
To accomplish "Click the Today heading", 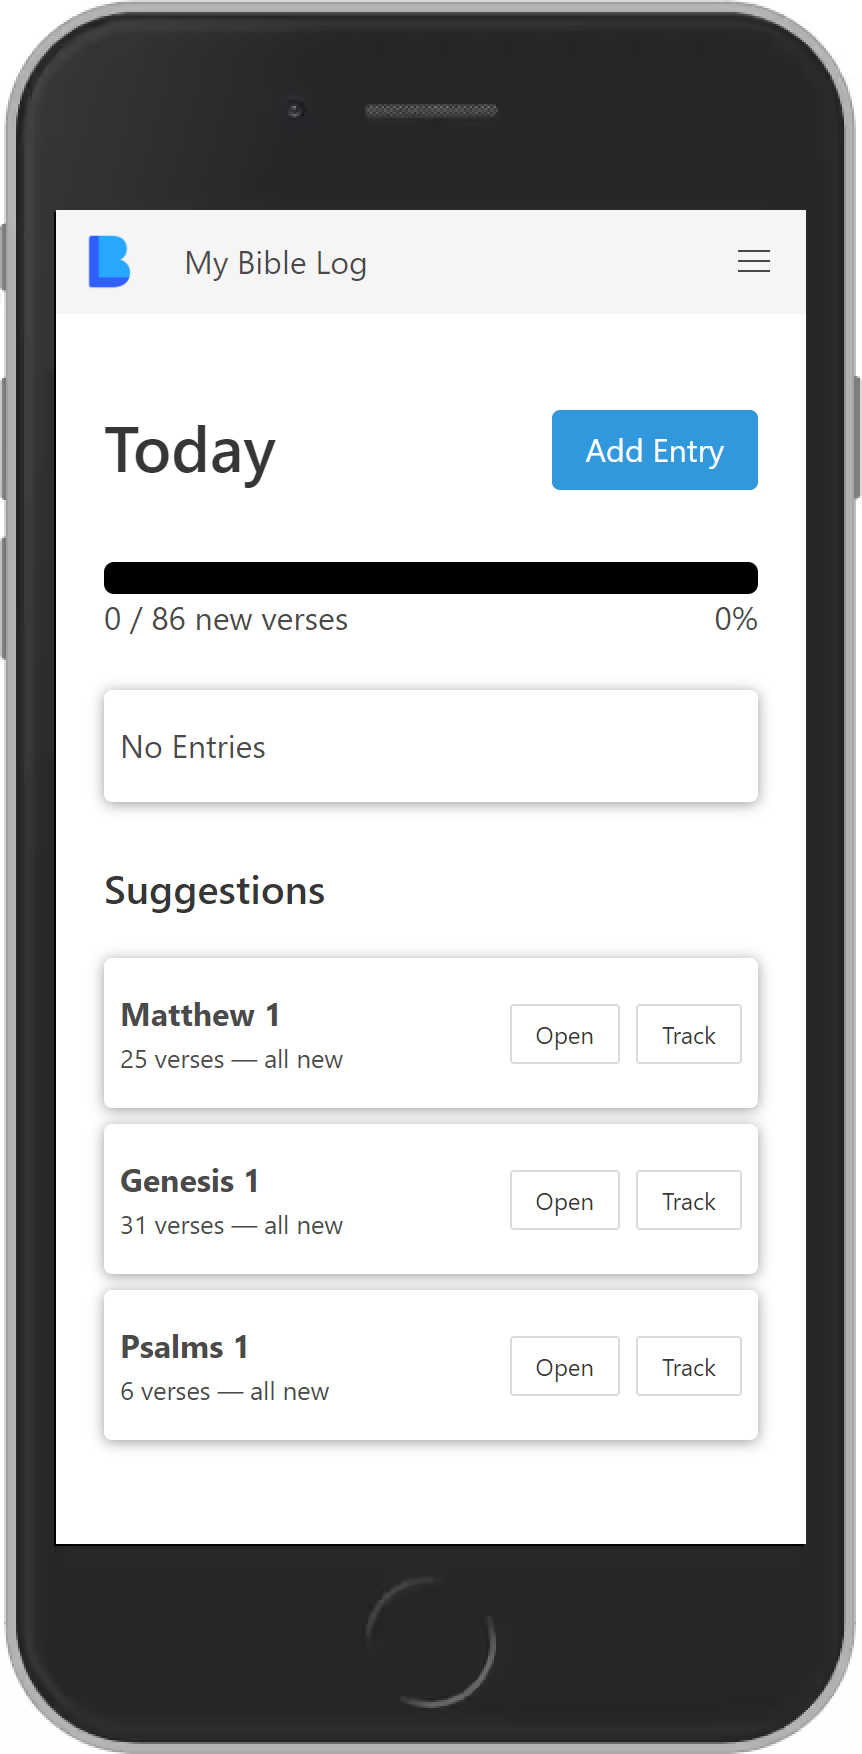I will [x=190, y=451].
